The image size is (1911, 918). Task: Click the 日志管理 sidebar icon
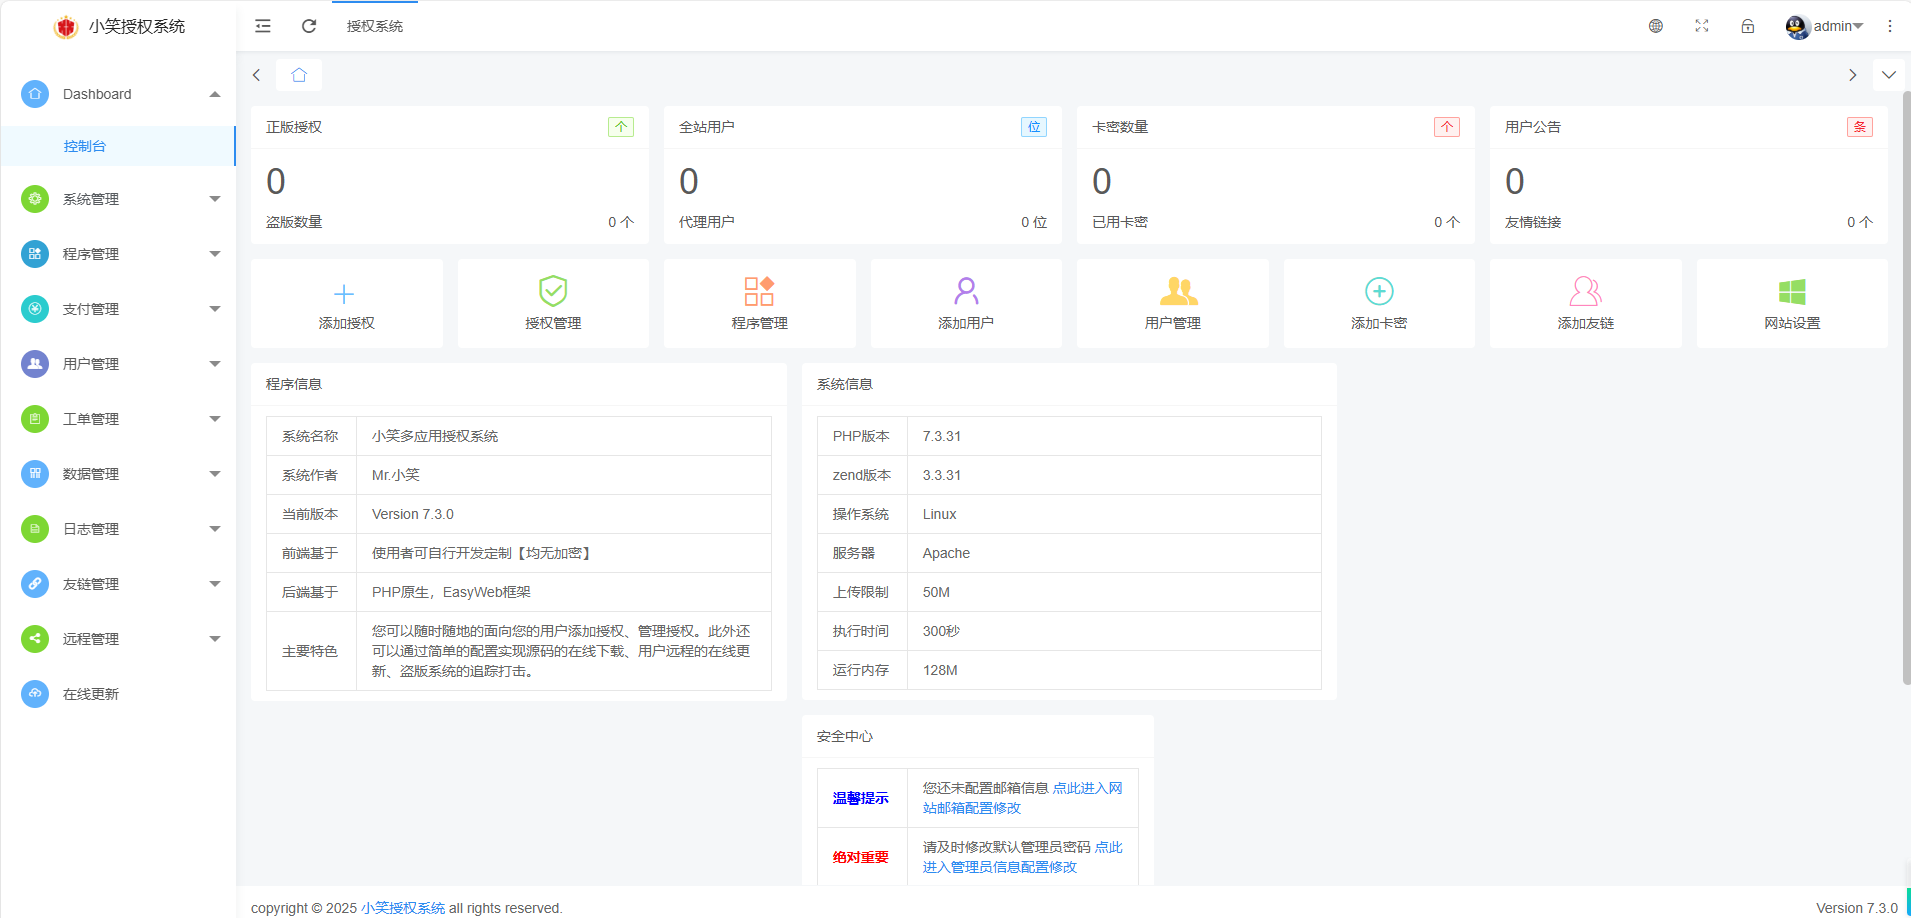pos(35,529)
